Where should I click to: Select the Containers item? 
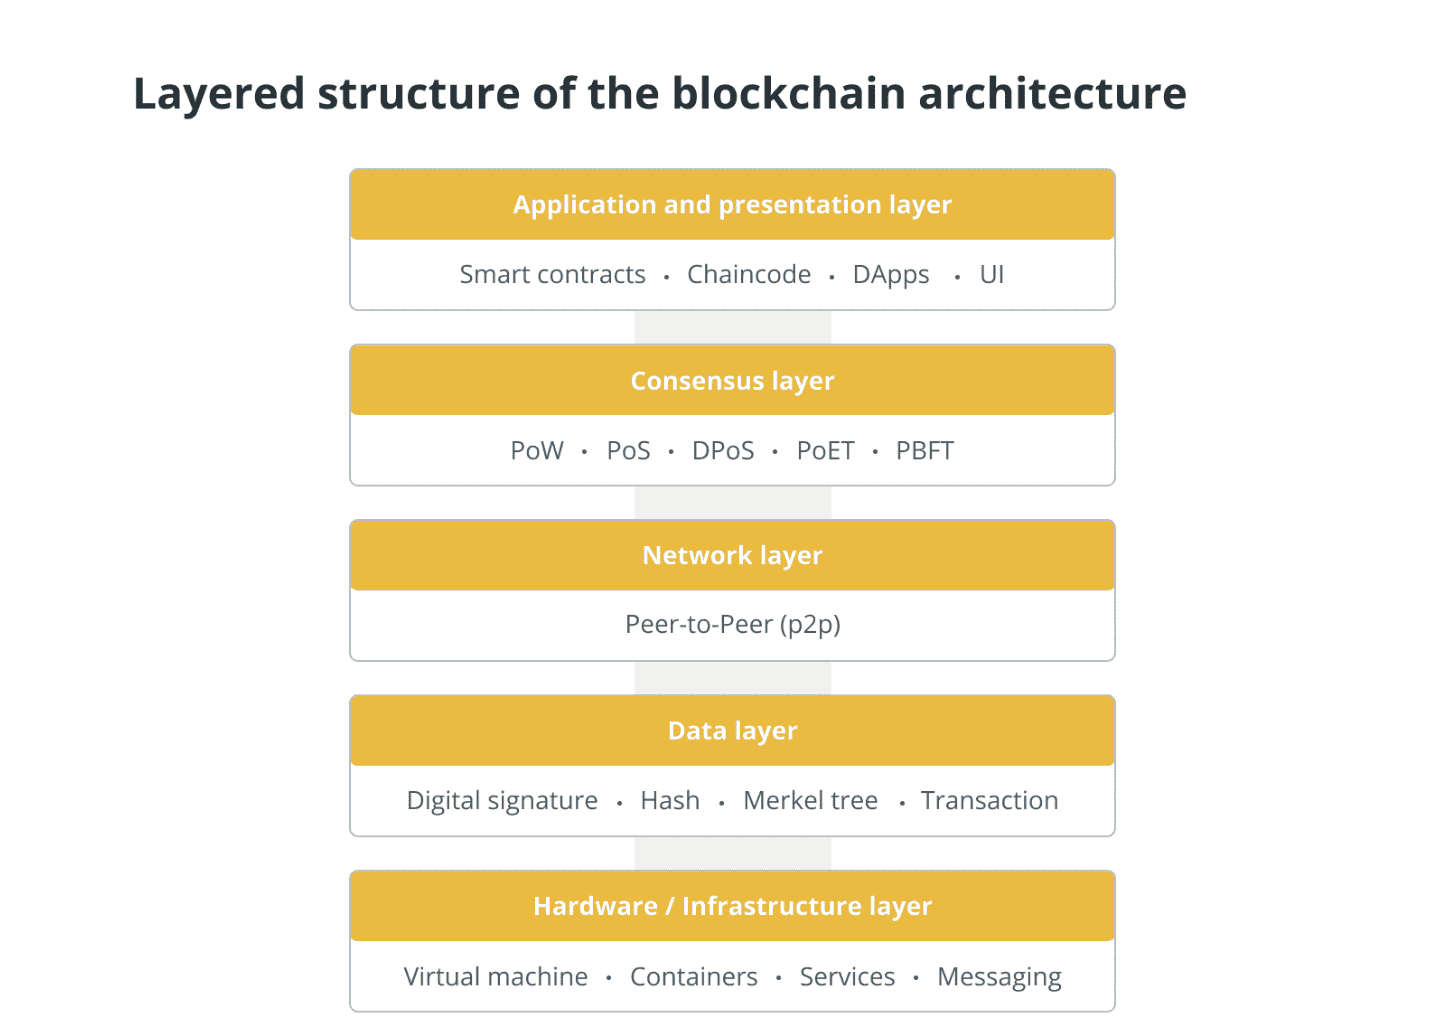(694, 976)
